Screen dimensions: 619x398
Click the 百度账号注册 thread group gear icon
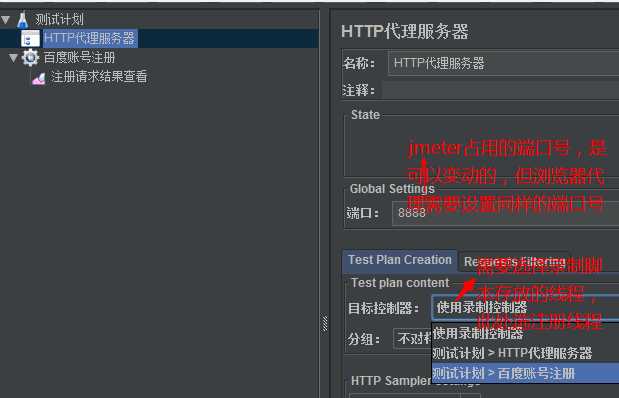coord(30,58)
